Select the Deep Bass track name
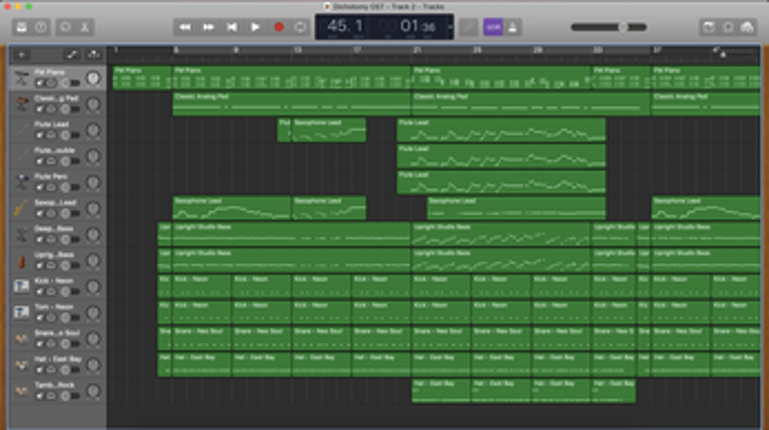 click(54, 229)
